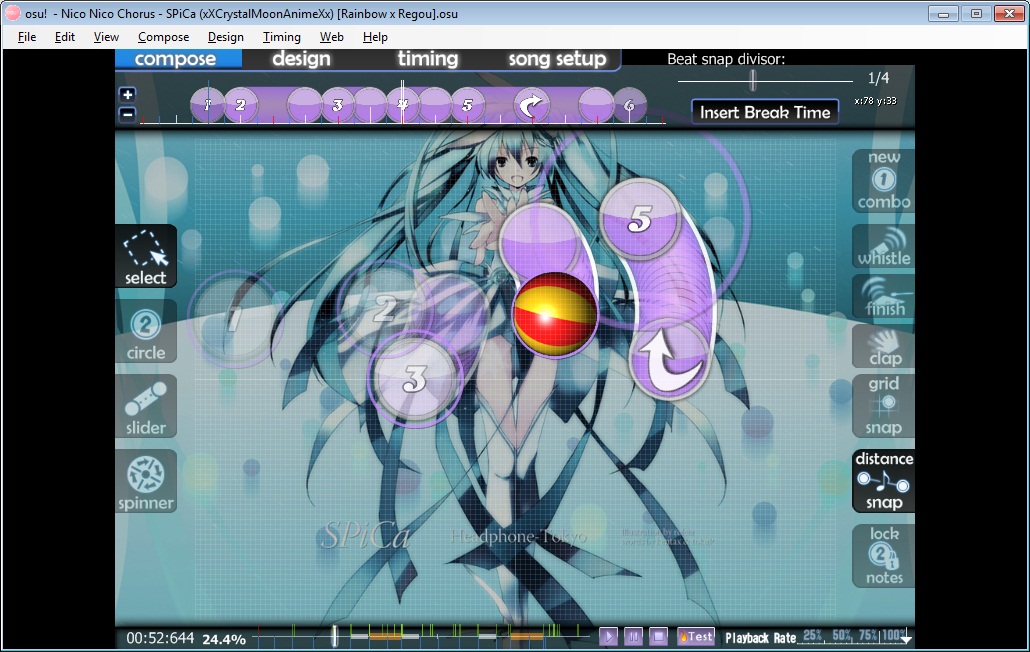Screen dimensions: 1030x652
Task: Select timeline object number 5
Action: [467, 105]
